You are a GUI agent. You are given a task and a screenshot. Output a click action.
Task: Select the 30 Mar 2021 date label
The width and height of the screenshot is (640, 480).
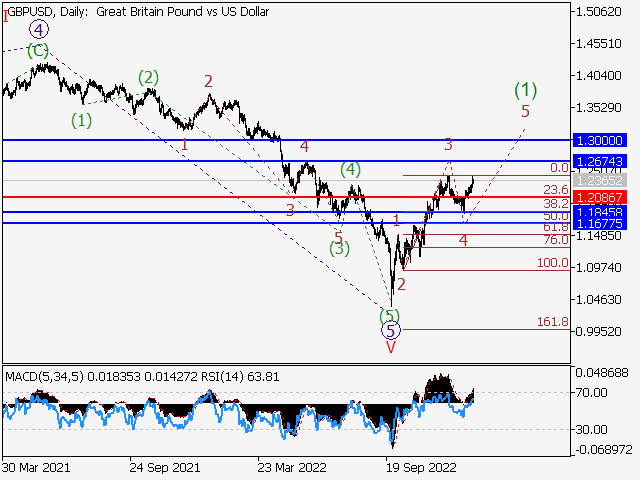(x=36, y=468)
